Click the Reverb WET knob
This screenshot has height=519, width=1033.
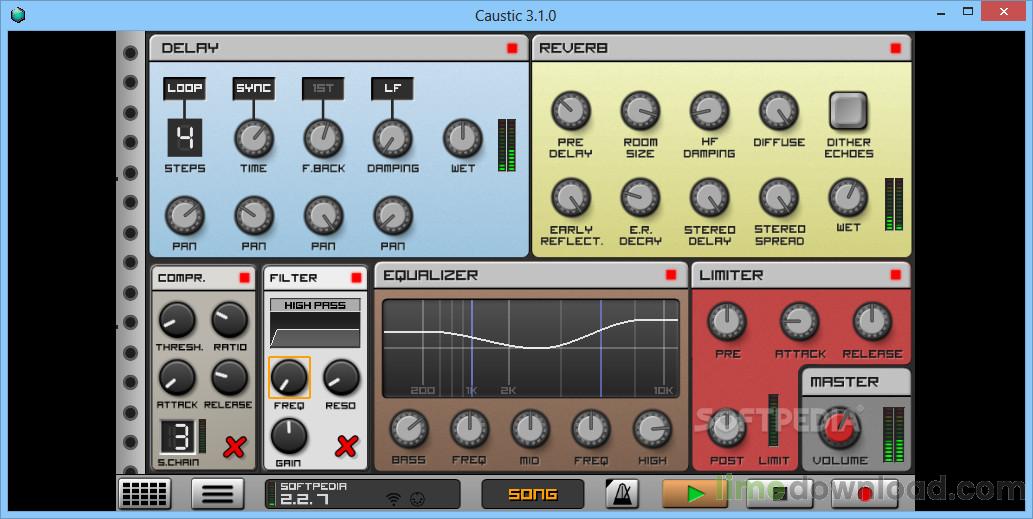848,198
